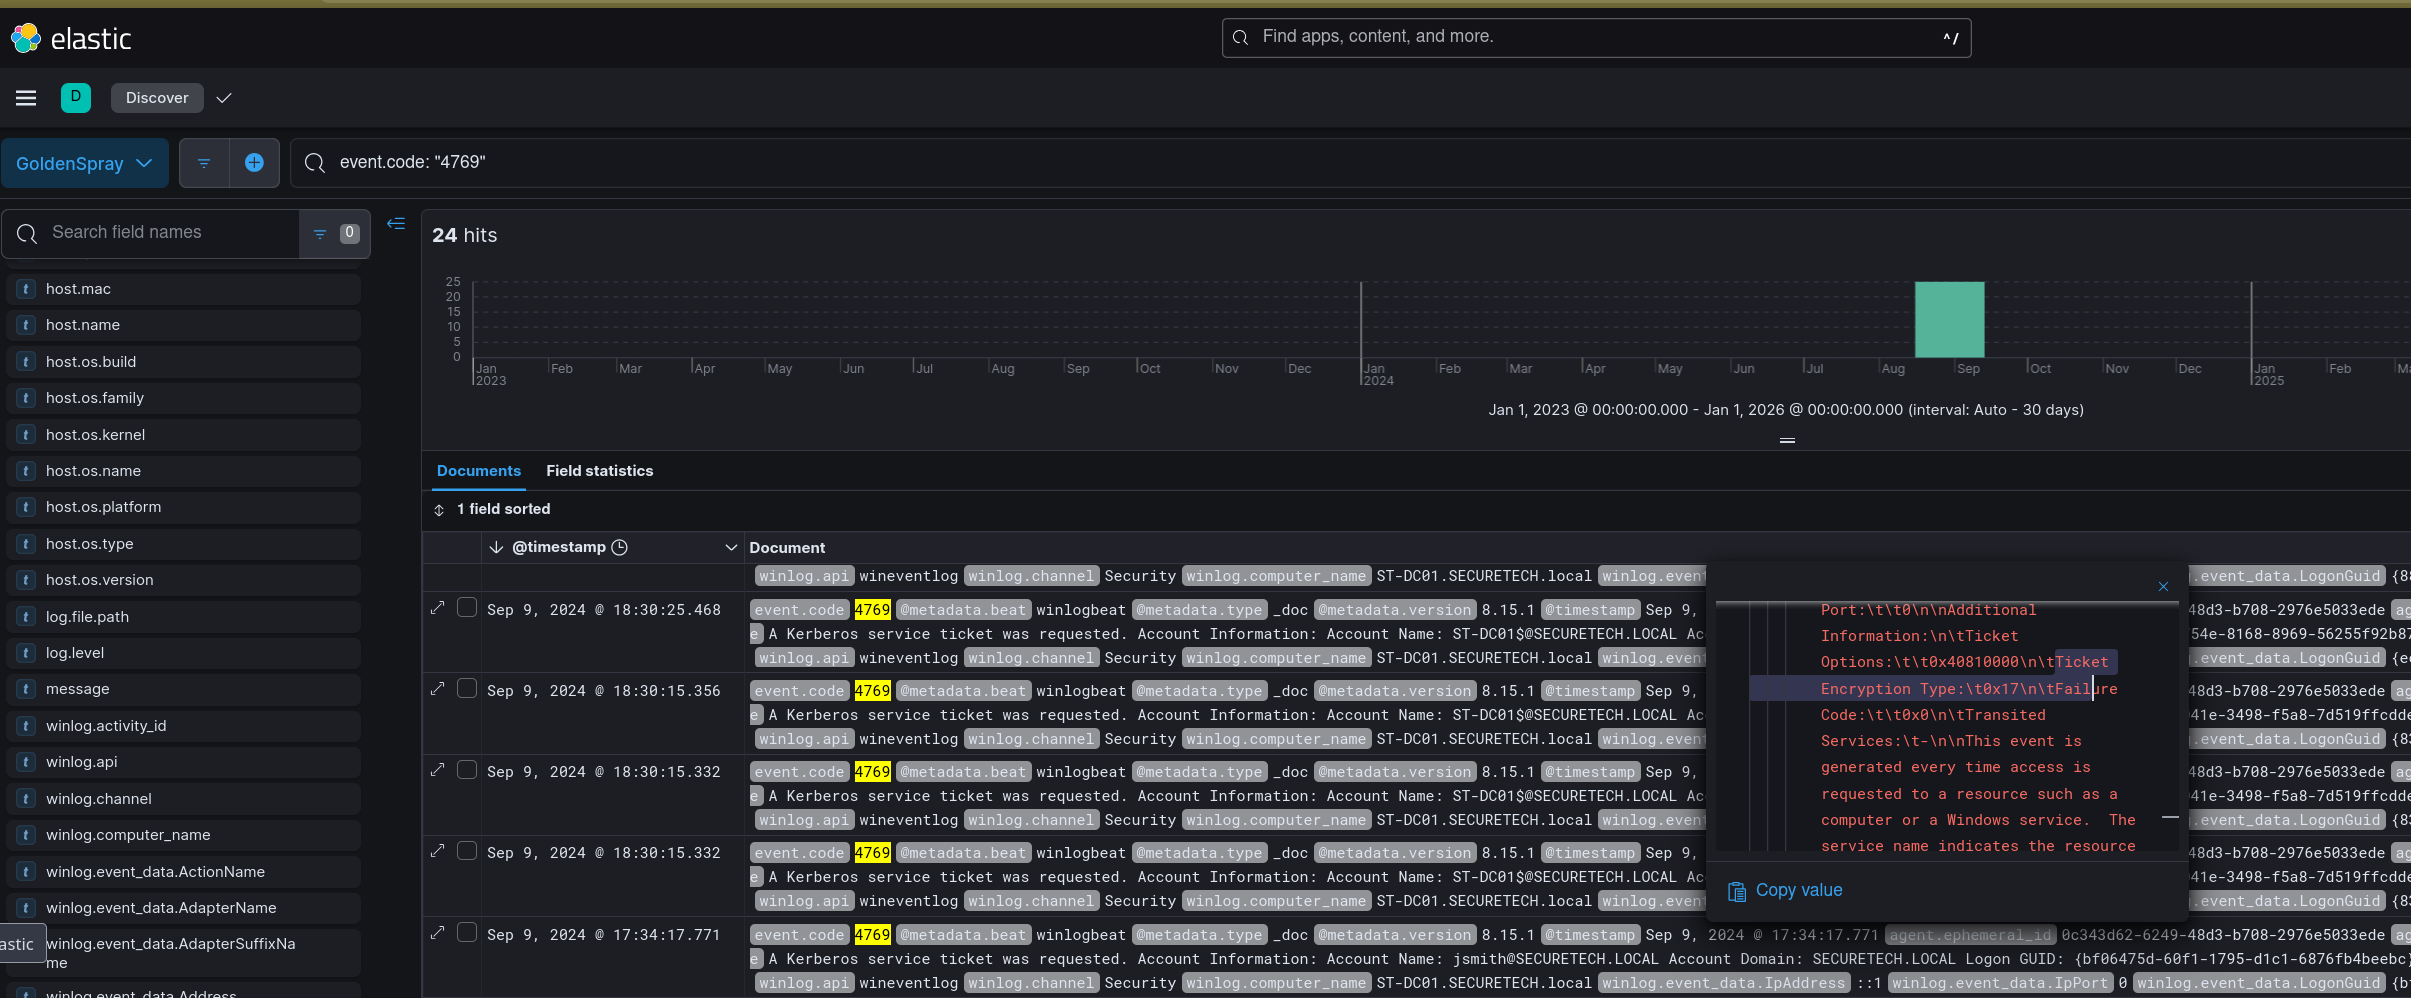Image resolution: width=2411 pixels, height=998 pixels.
Task: Close the message value popover
Action: pos(2163,587)
